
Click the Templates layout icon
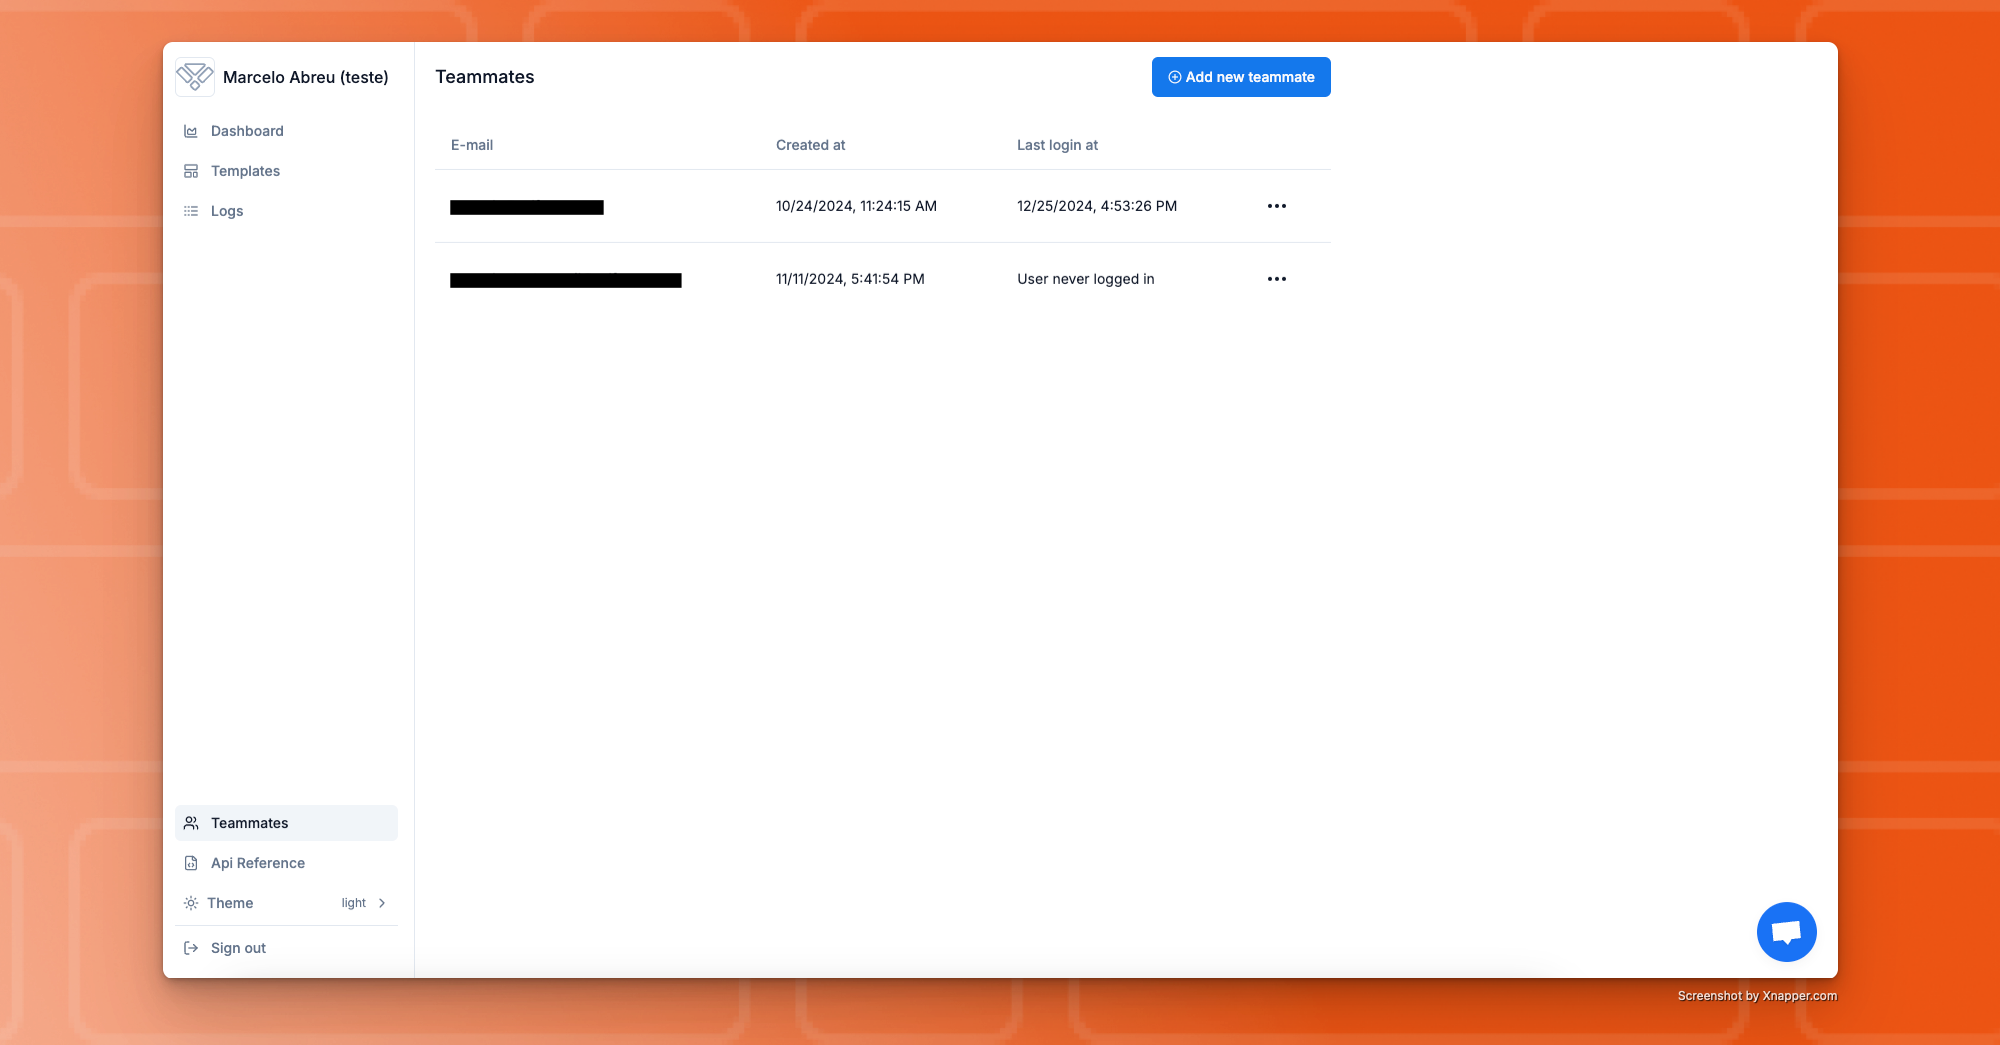tap(191, 171)
